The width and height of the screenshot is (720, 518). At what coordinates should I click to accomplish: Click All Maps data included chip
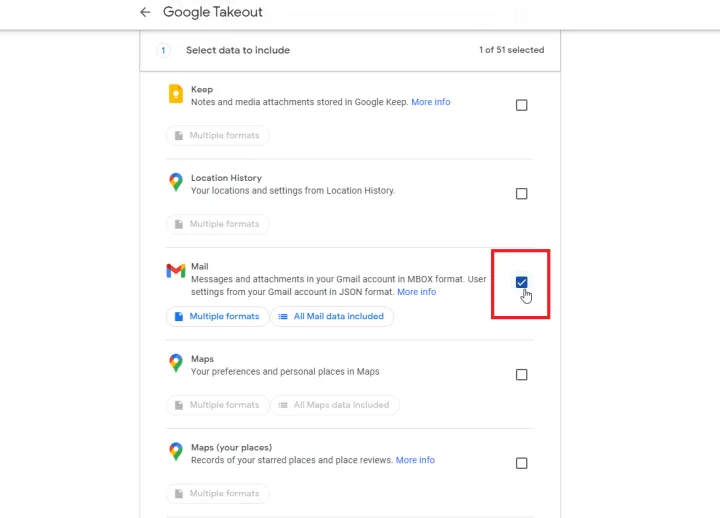334,405
